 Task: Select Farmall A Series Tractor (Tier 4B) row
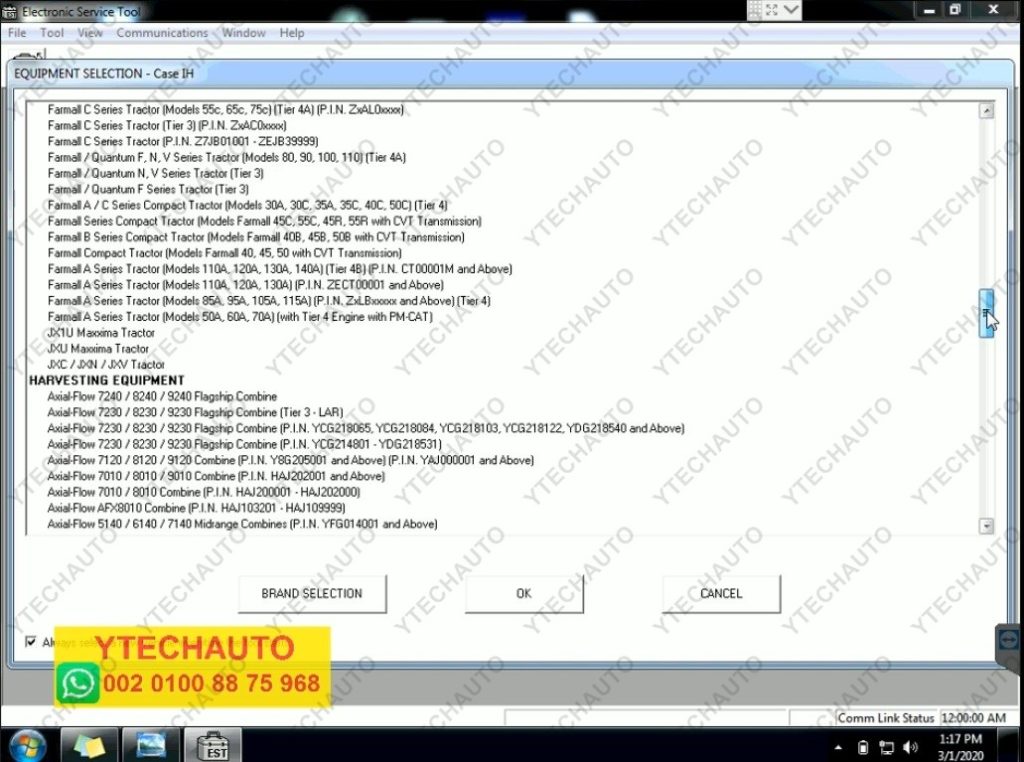tap(280, 269)
